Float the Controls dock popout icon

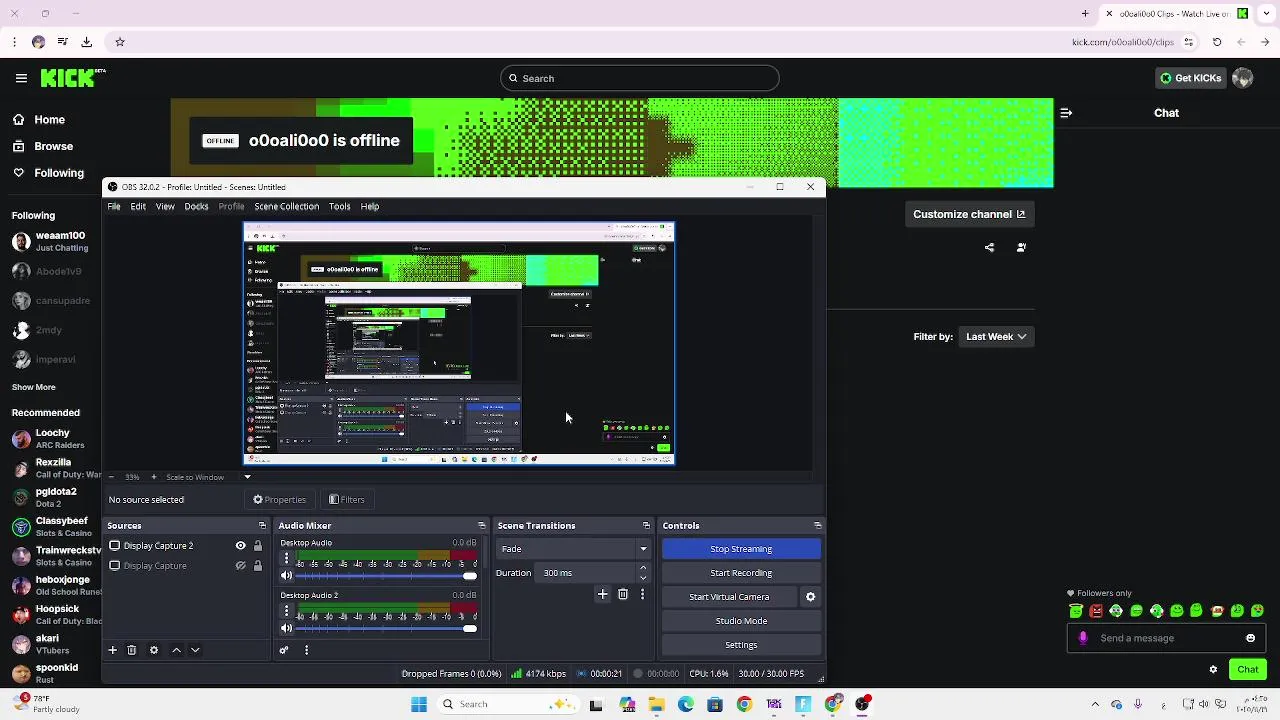point(818,526)
